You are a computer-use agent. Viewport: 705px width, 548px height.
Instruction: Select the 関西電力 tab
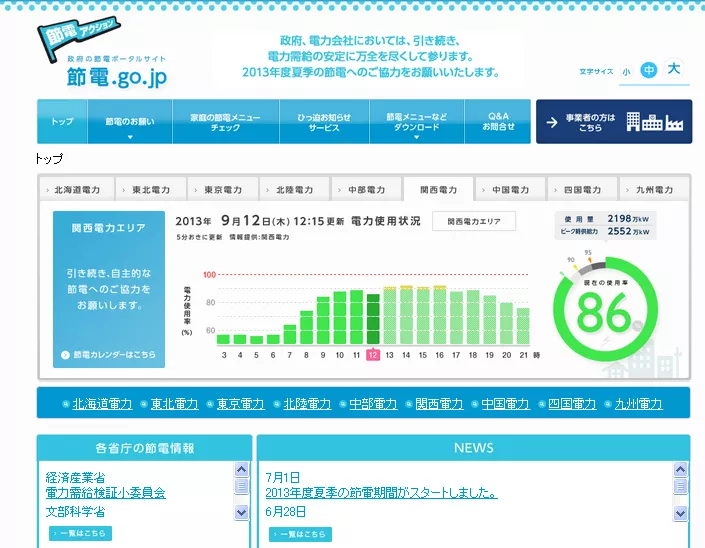[439, 190]
